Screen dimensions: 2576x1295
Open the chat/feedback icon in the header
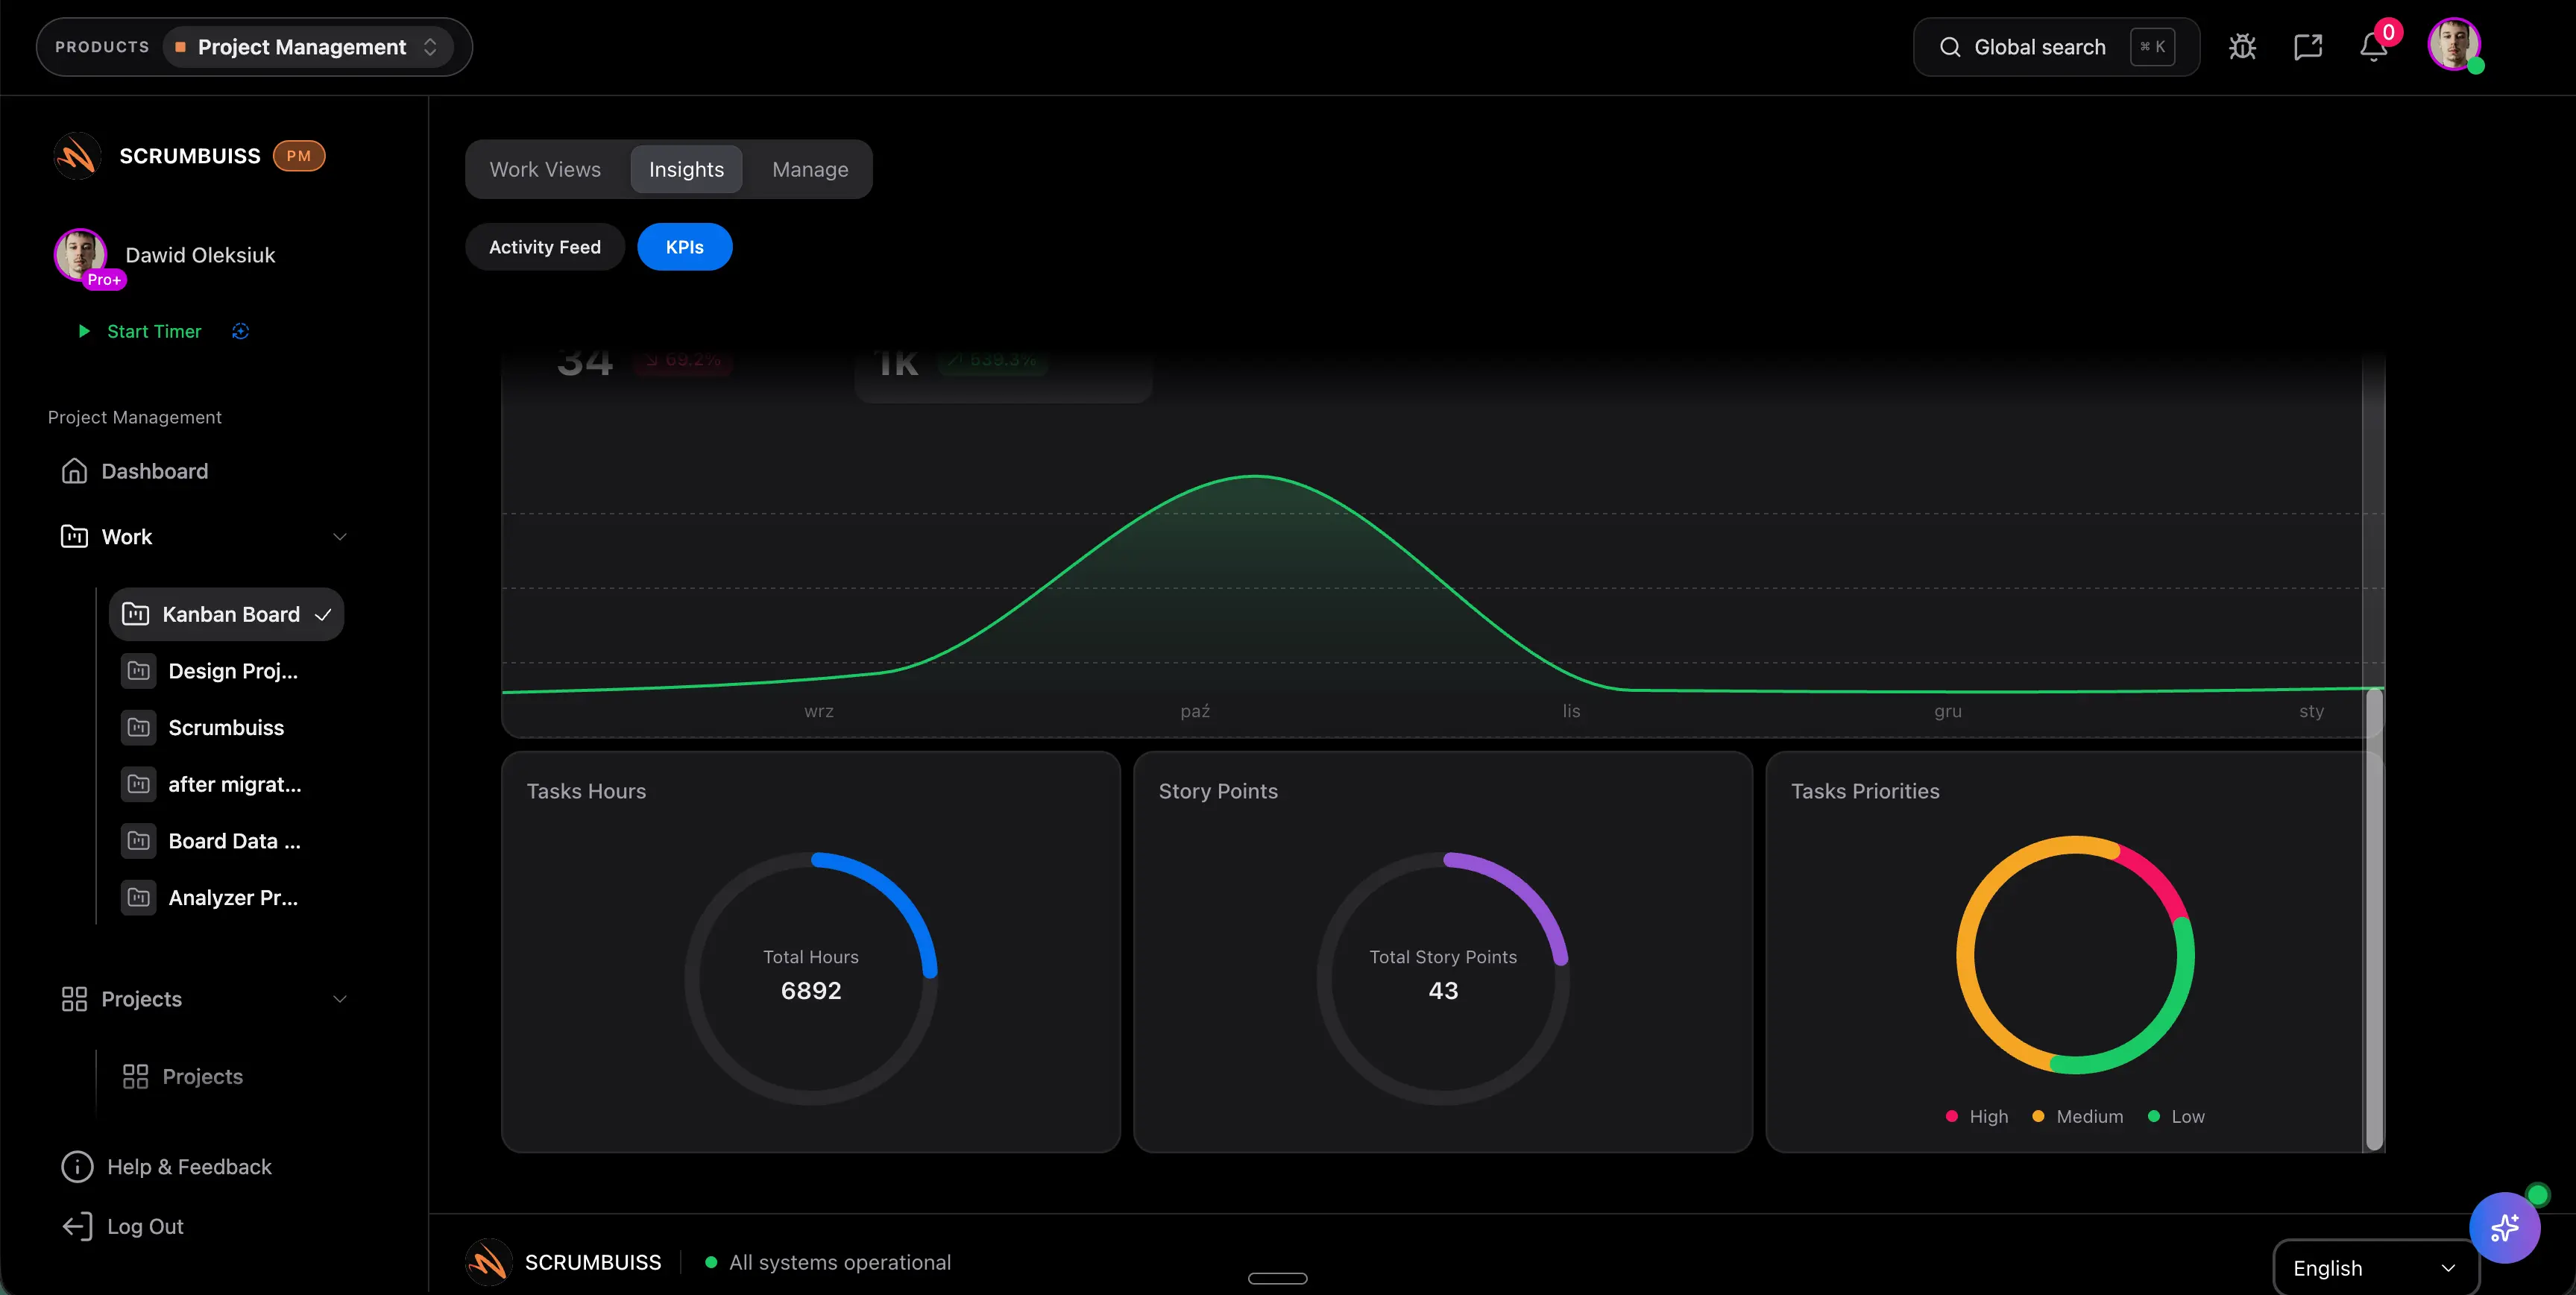[2308, 46]
